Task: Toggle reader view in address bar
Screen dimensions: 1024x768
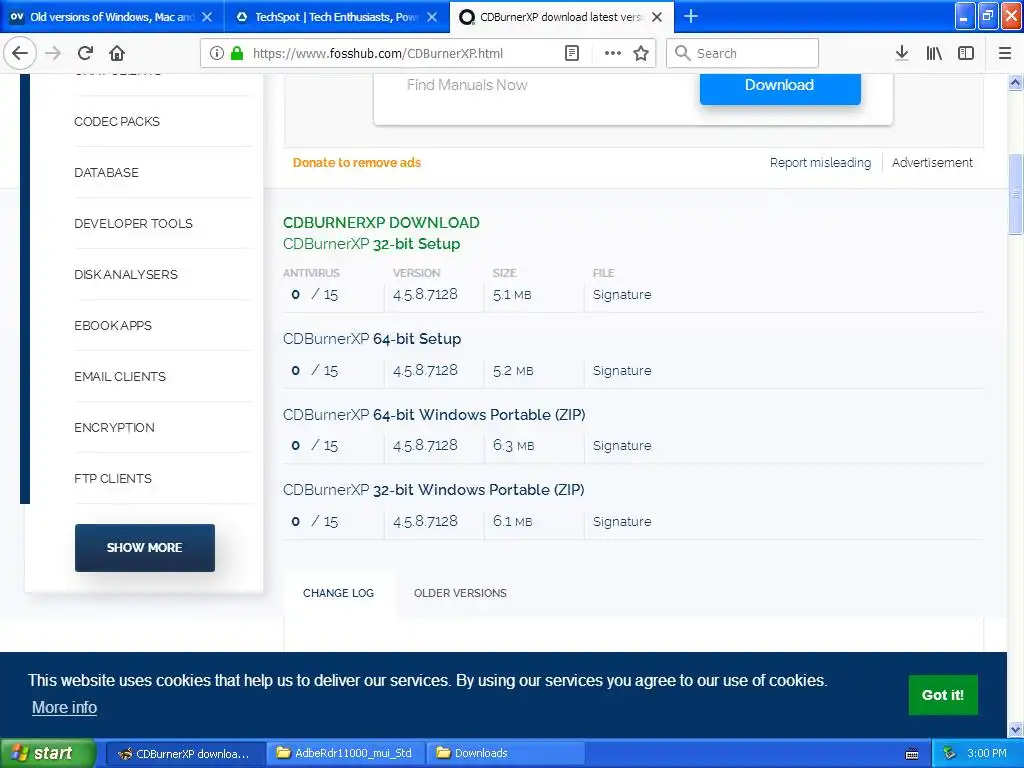Action: click(x=571, y=54)
